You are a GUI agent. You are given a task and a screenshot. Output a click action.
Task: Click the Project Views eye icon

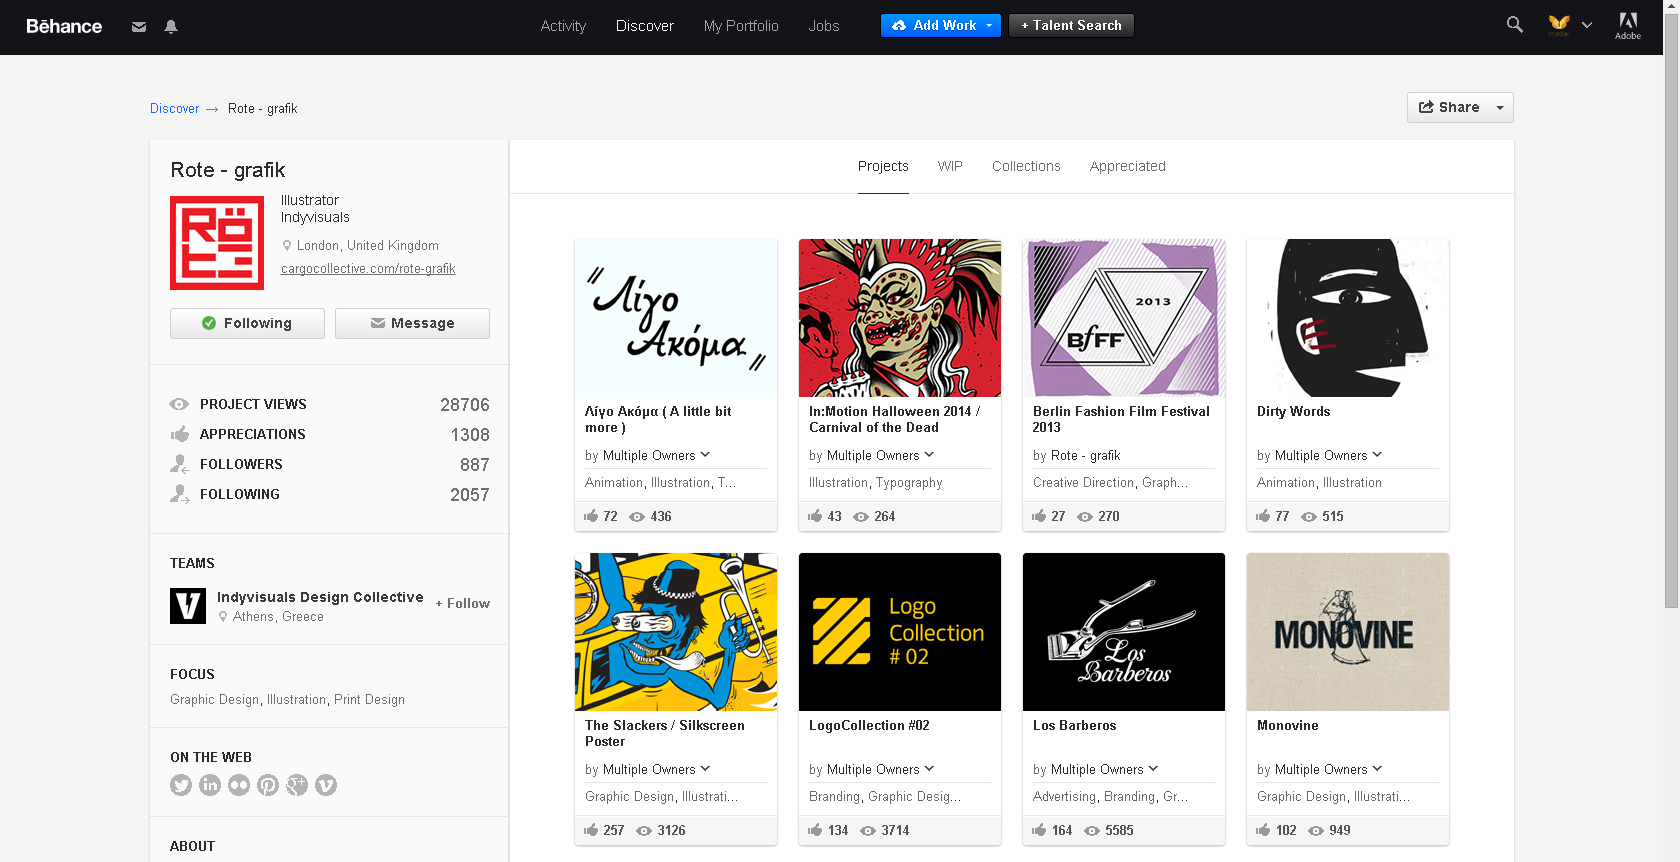(x=179, y=404)
